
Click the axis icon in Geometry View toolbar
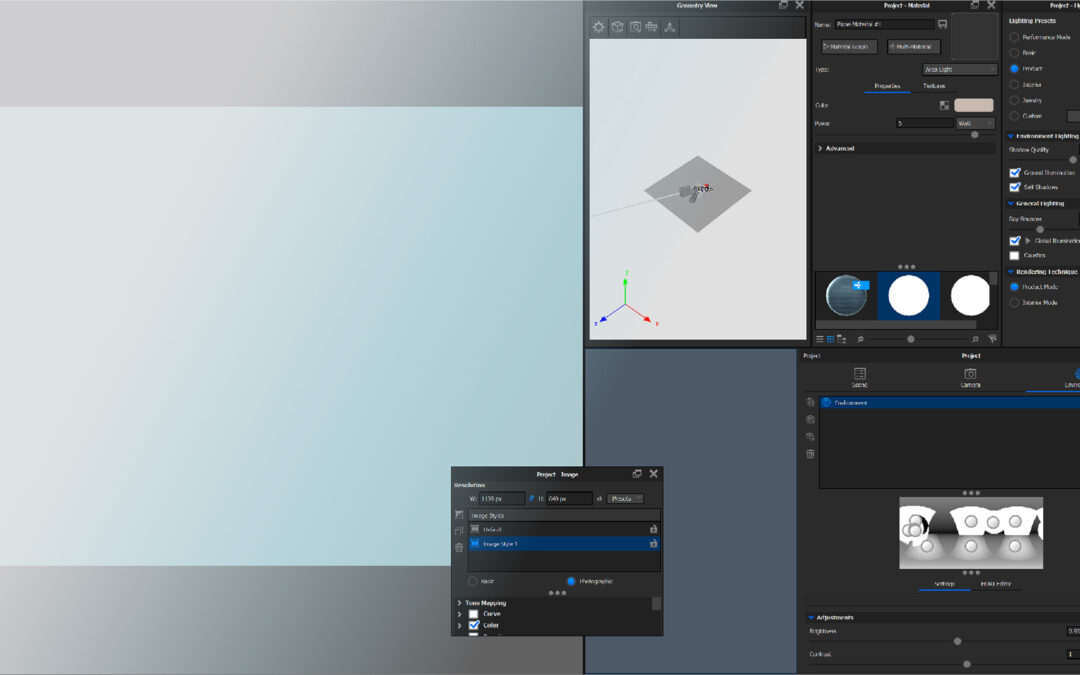669,27
